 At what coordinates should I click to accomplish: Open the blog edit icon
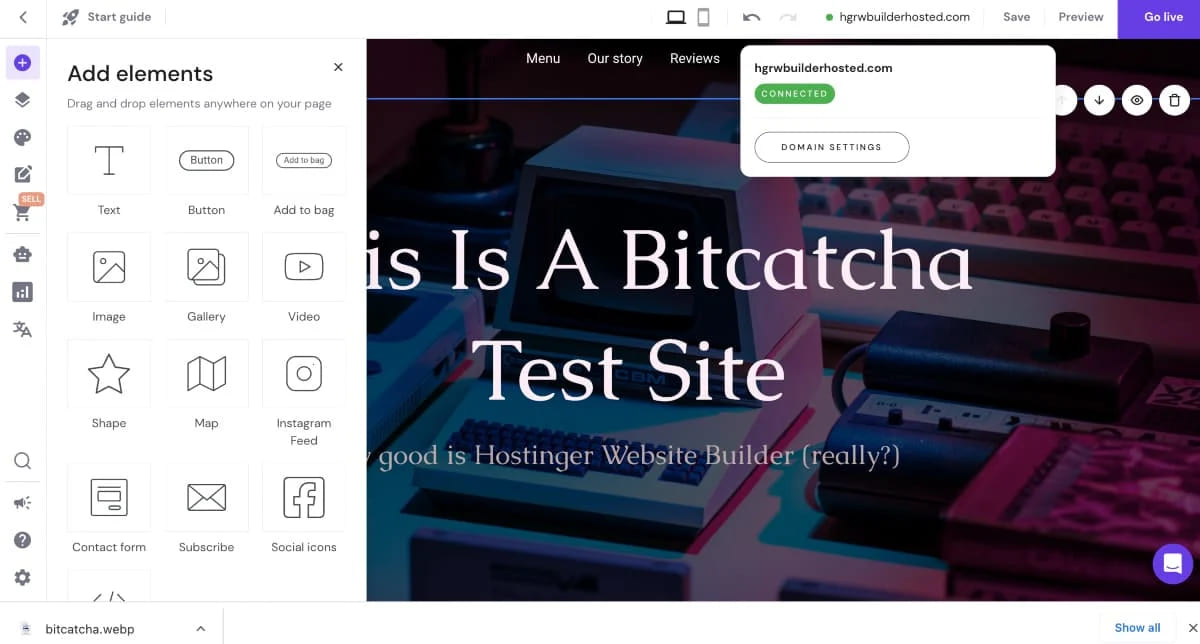click(22, 174)
